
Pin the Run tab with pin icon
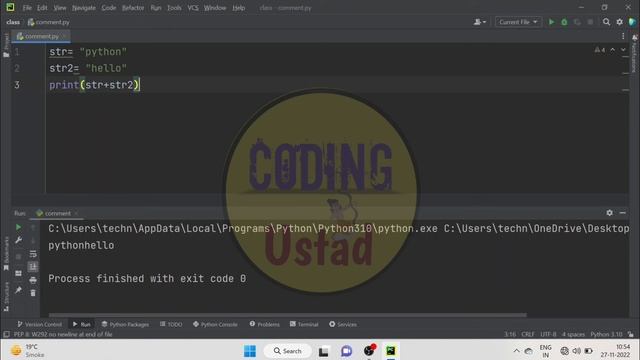coord(18,290)
